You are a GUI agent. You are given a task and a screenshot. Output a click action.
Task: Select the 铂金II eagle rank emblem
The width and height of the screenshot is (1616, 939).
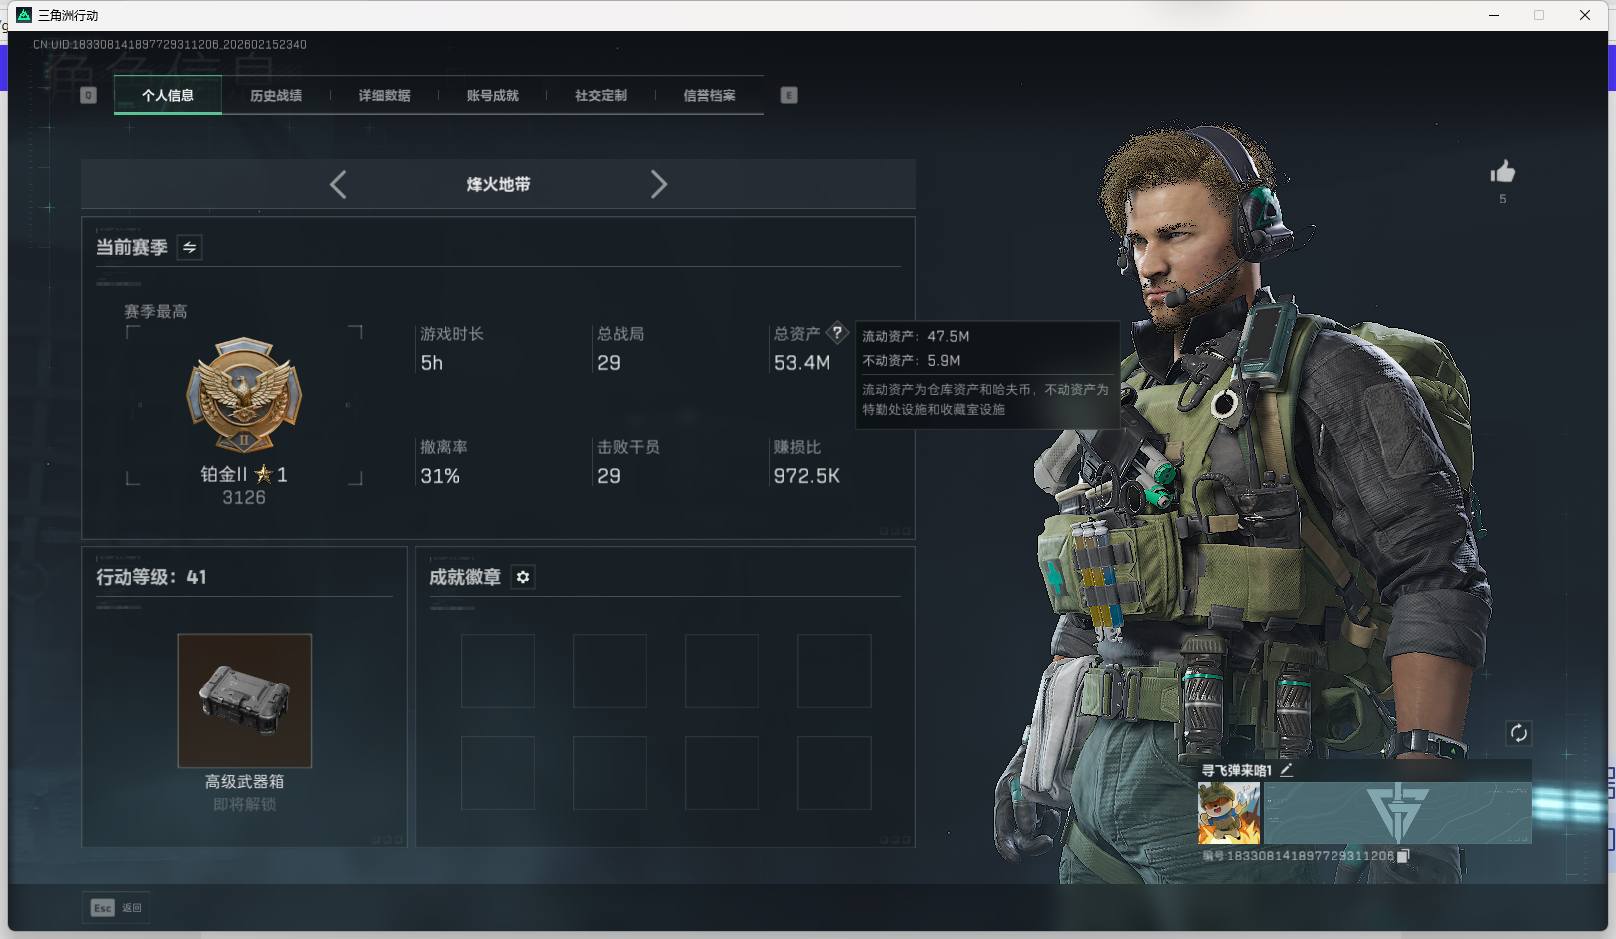coord(243,395)
